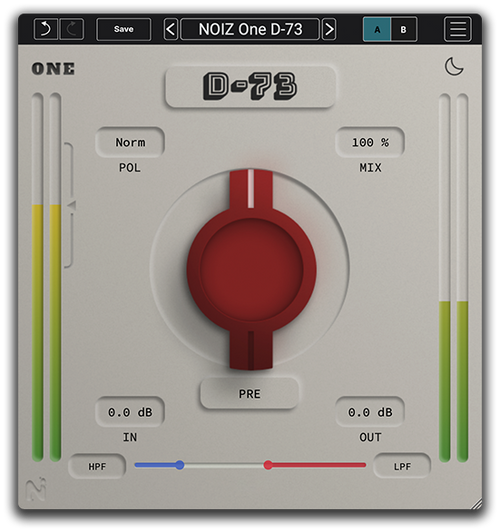The width and height of the screenshot is (500, 532).
Task: Click the input threshold arrow marker
Action: click(x=72, y=205)
